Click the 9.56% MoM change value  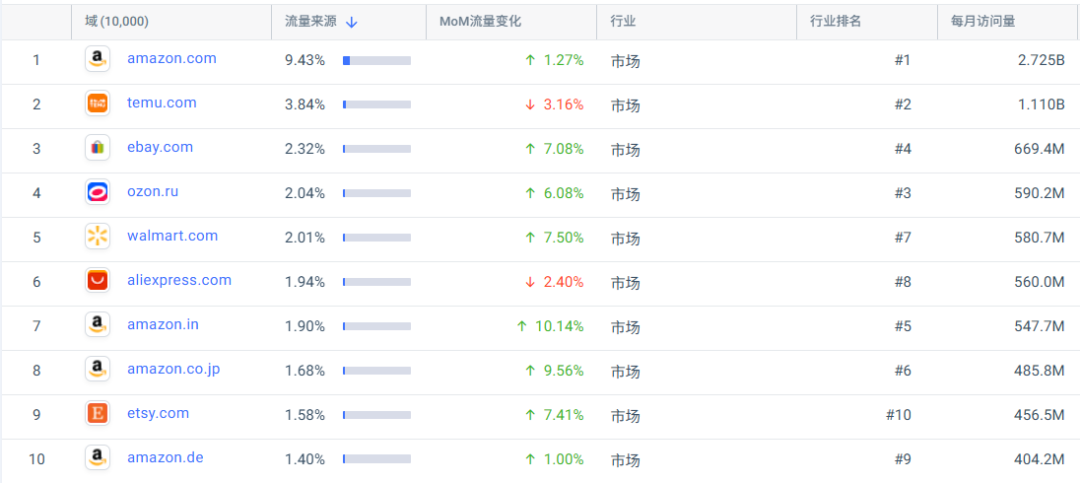(x=563, y=370)
